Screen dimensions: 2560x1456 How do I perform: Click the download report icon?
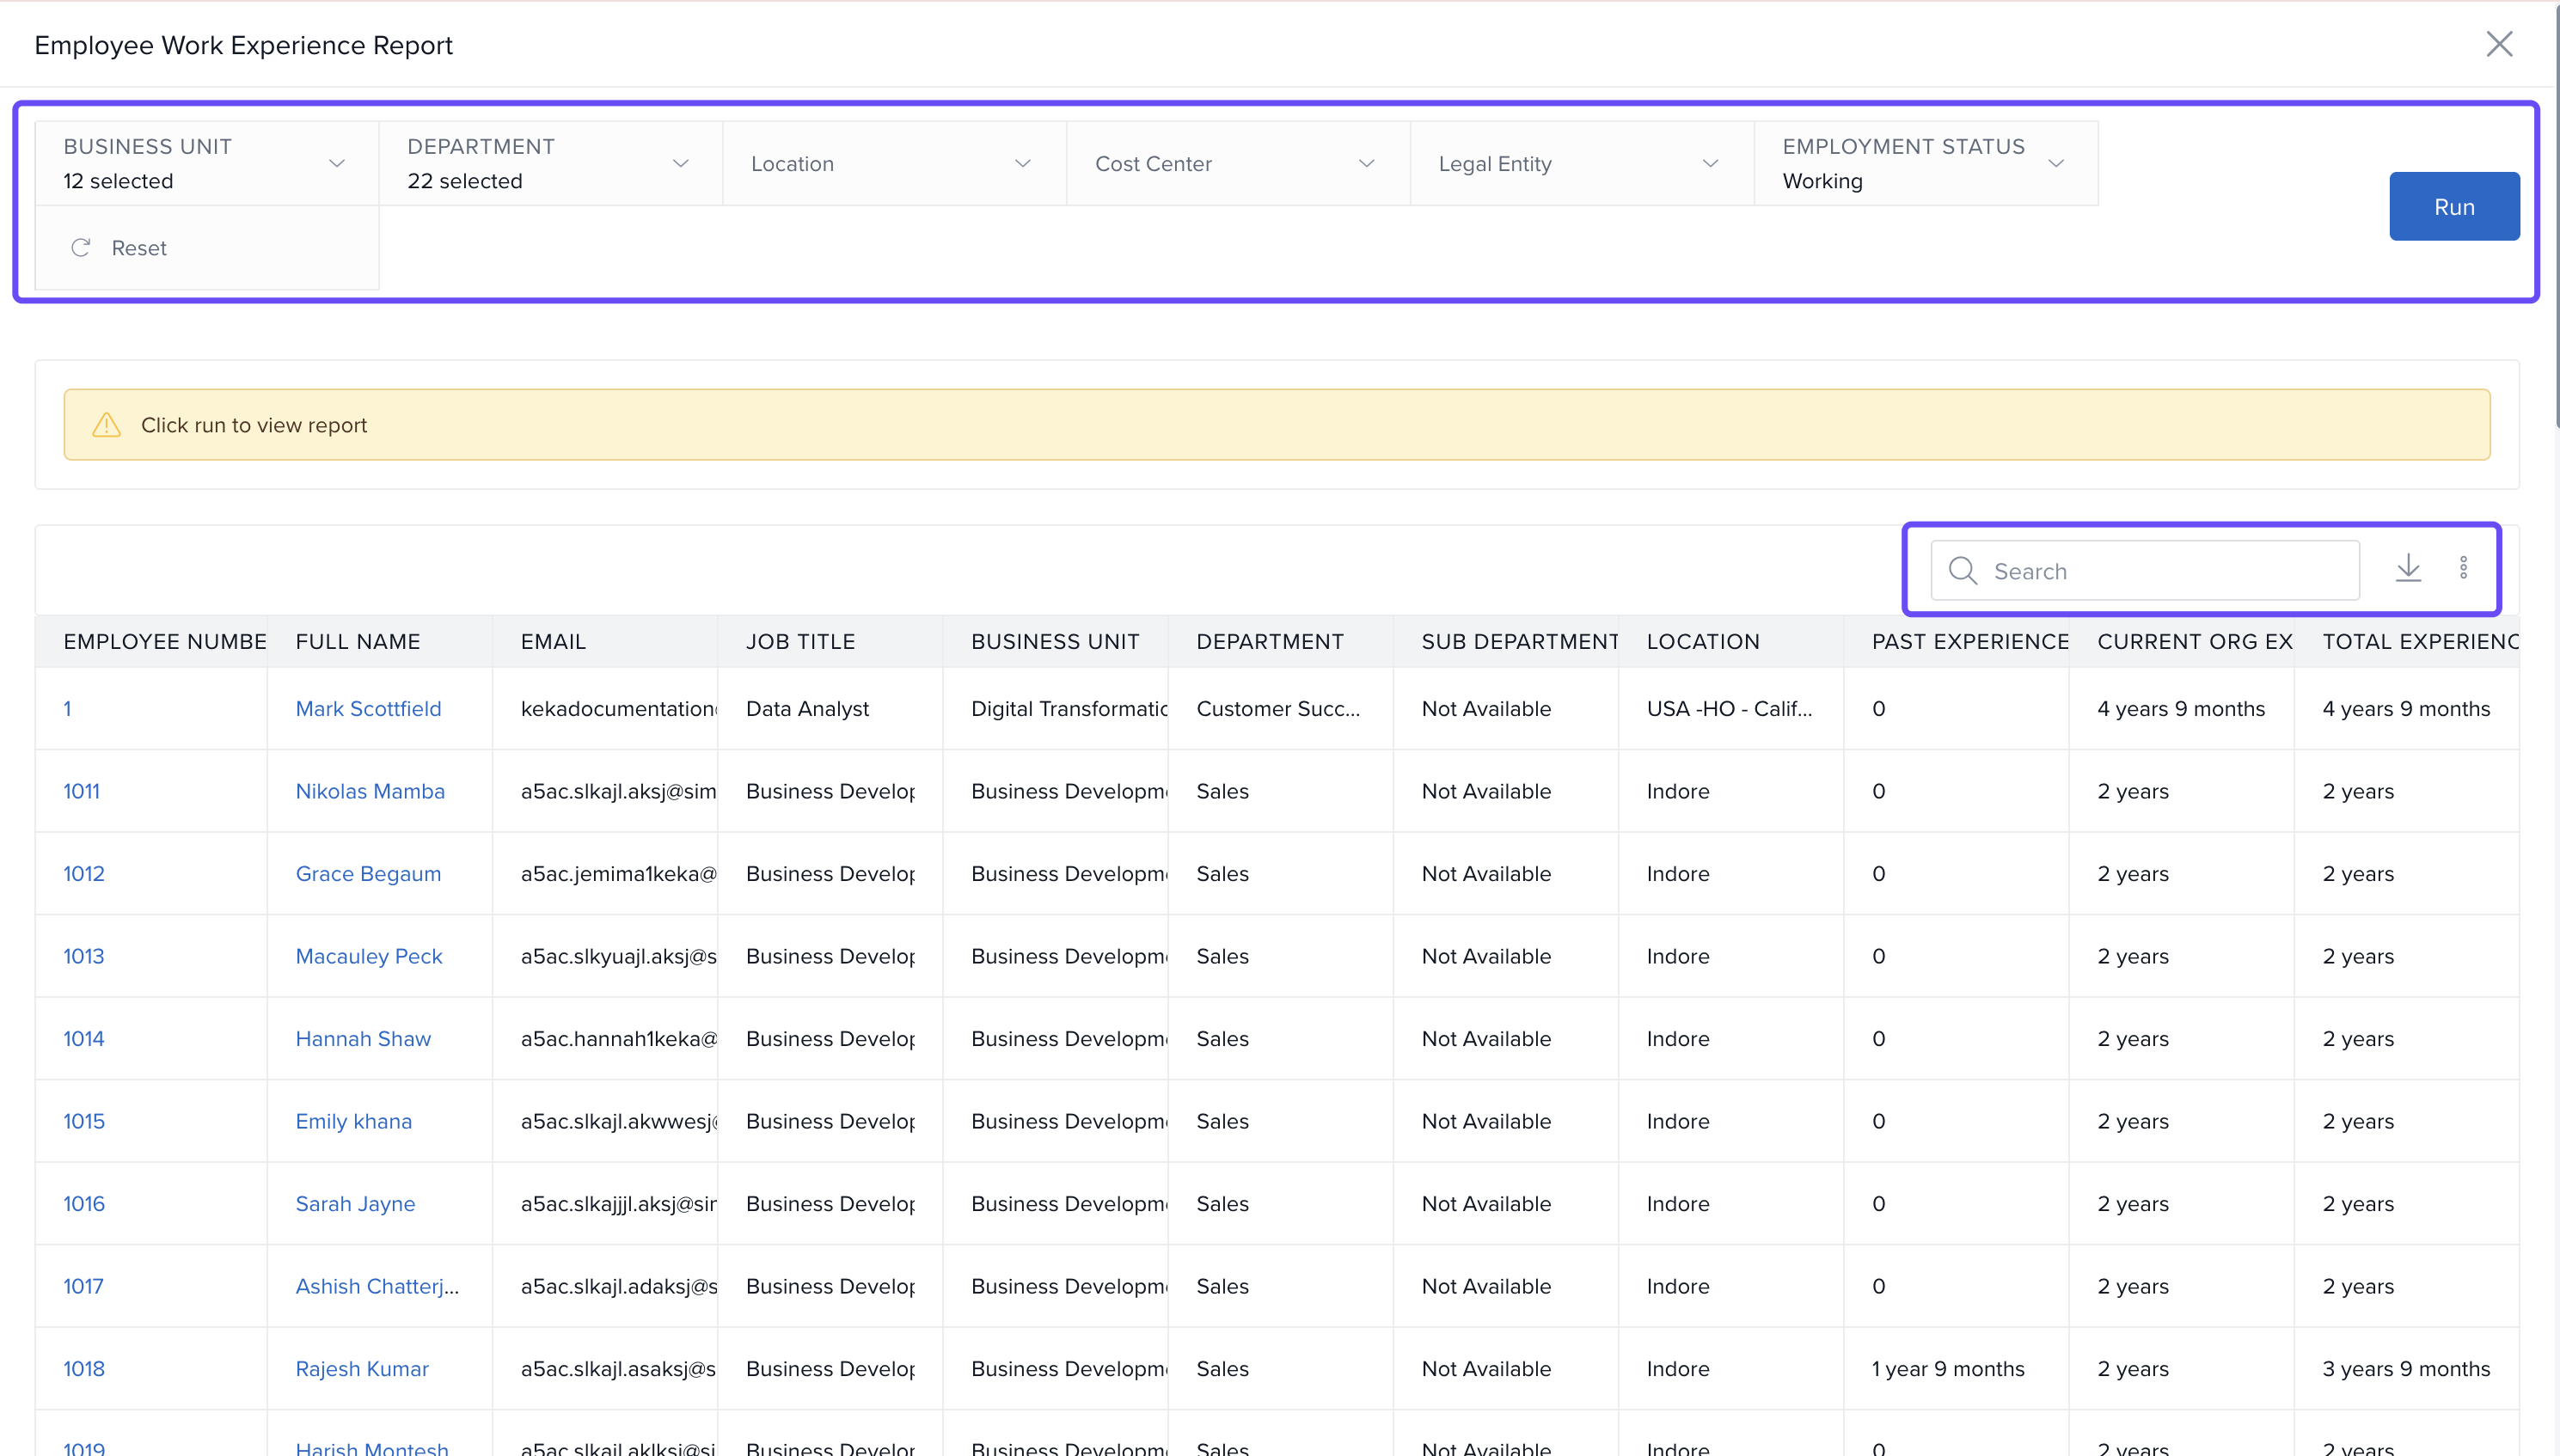2408,568
